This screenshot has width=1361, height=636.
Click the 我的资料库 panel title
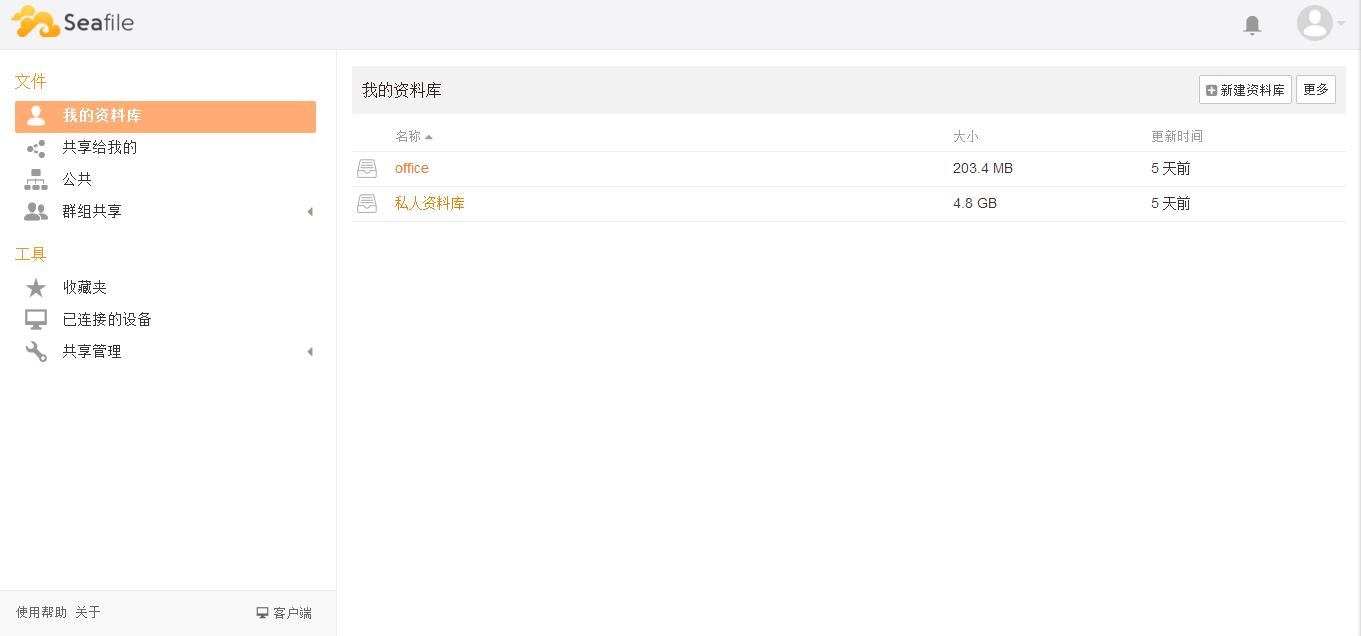[402, 90]
